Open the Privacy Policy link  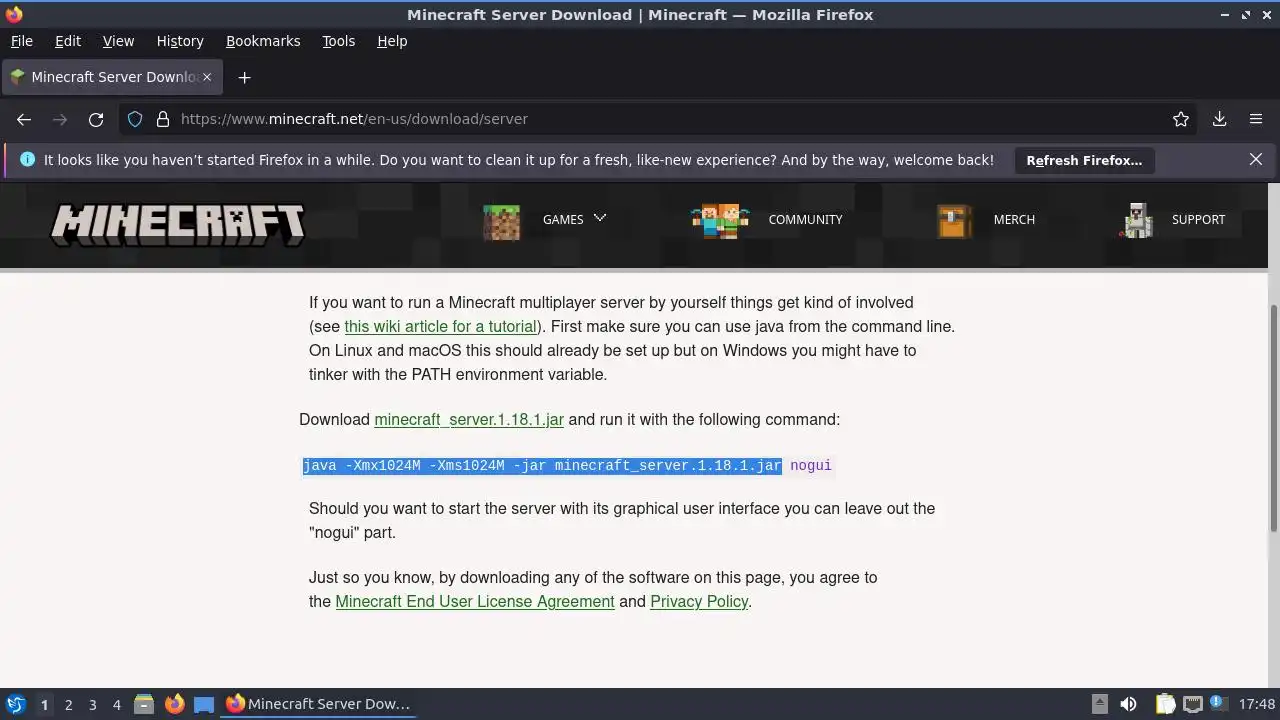[699, 602]
